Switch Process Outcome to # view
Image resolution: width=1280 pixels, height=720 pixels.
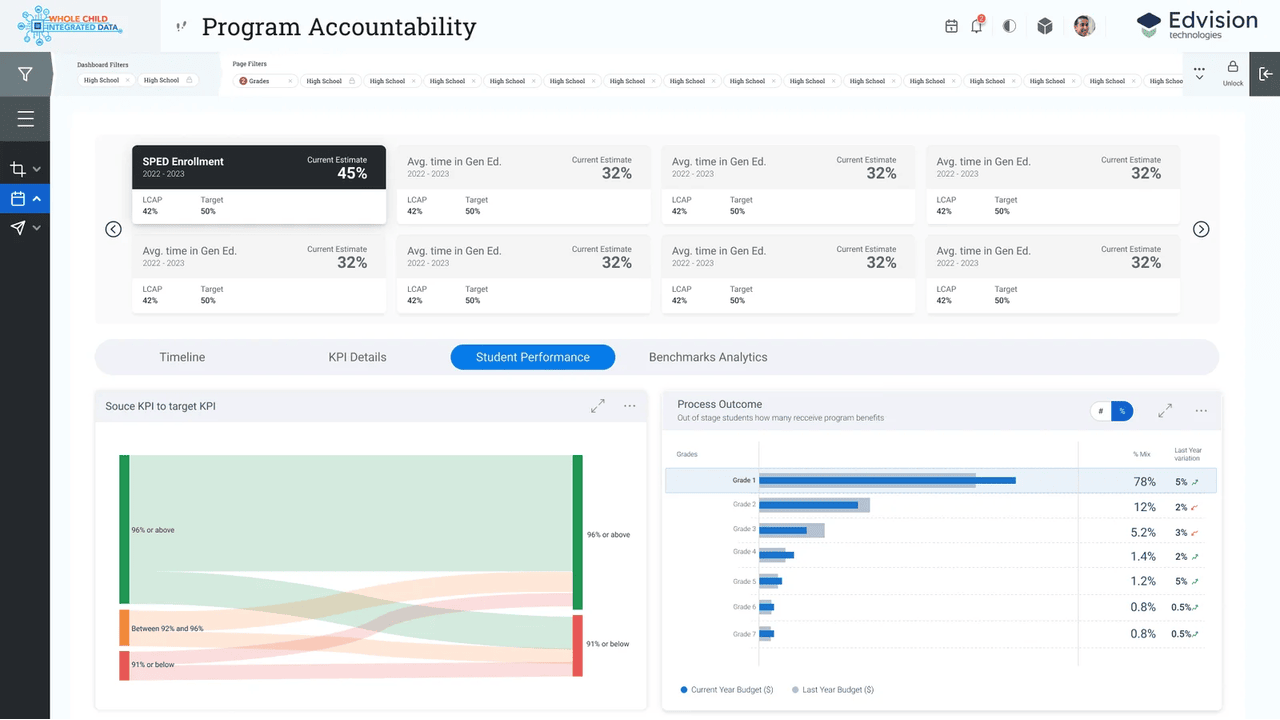point(1100,411)
